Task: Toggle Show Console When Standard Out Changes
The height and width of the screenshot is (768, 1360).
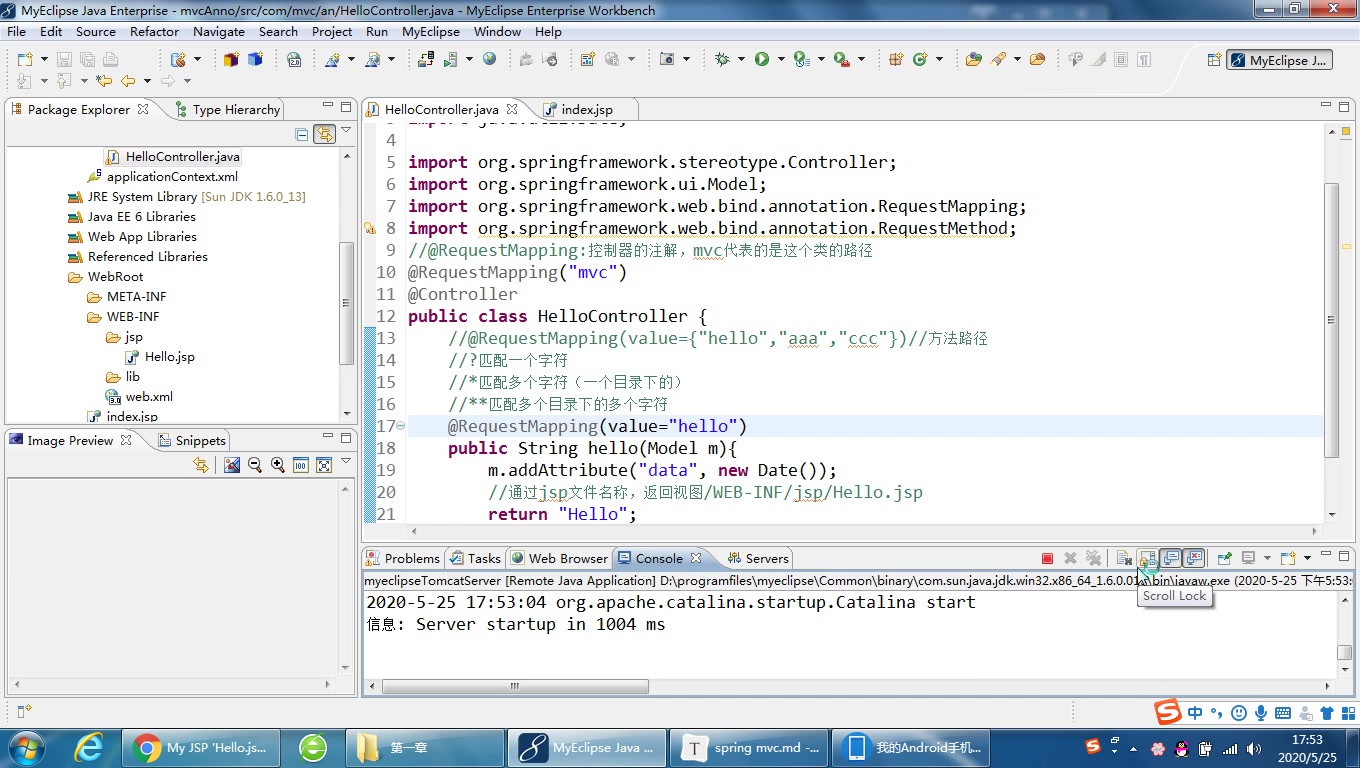Action: pos(1169,558)
